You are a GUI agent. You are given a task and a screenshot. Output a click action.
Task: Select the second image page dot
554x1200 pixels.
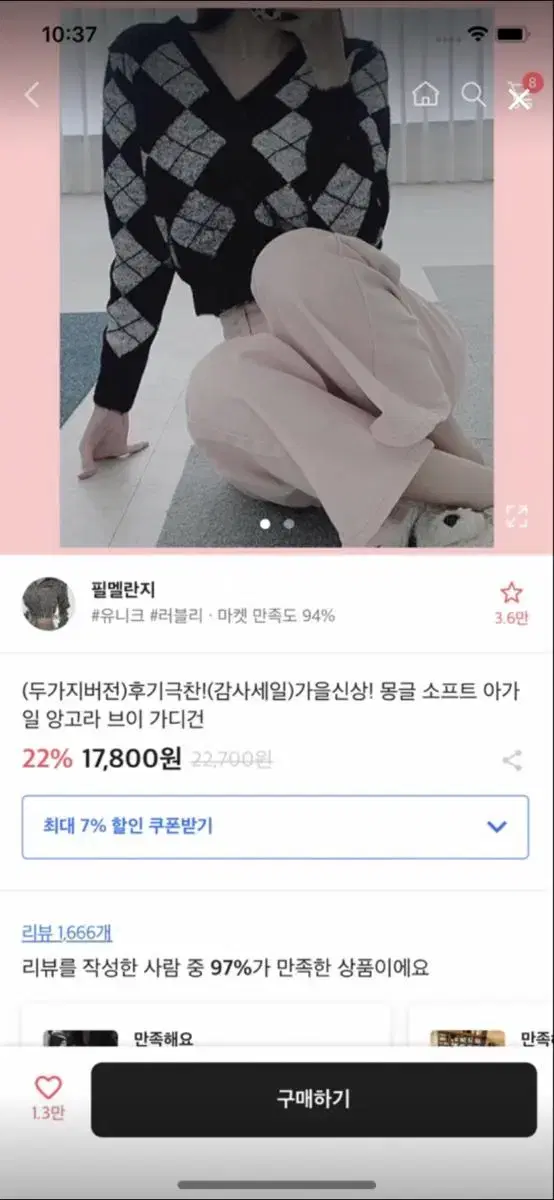[289, 523]
